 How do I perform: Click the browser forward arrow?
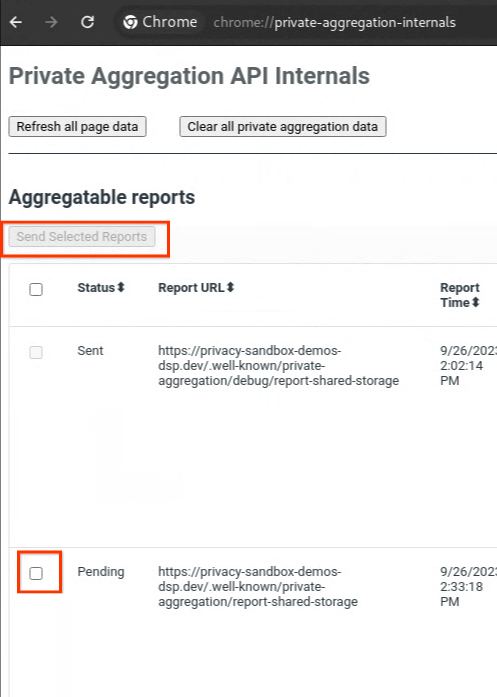tap(52, 22)
